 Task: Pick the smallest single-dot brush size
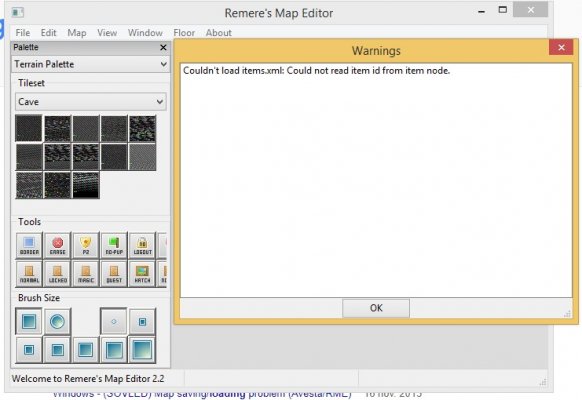(x=114, y=321)
